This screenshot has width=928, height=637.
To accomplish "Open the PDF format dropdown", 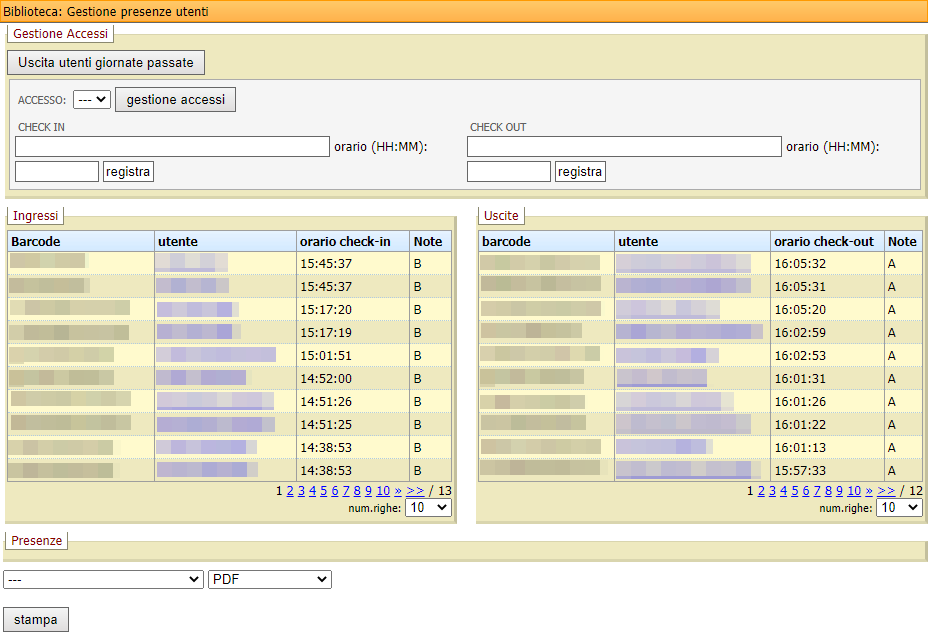I will click(x=269, y=580).
